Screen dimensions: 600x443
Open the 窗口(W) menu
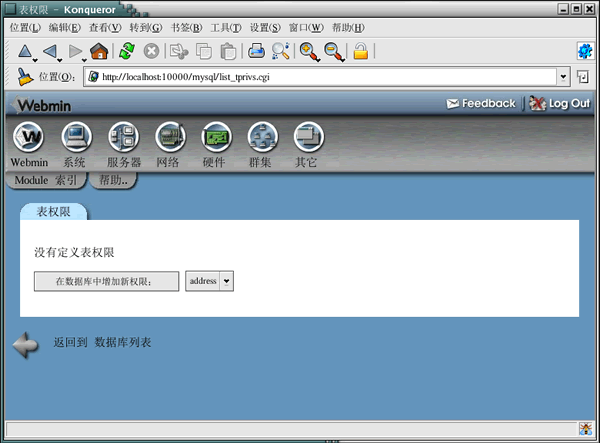[x=306, y=28]
